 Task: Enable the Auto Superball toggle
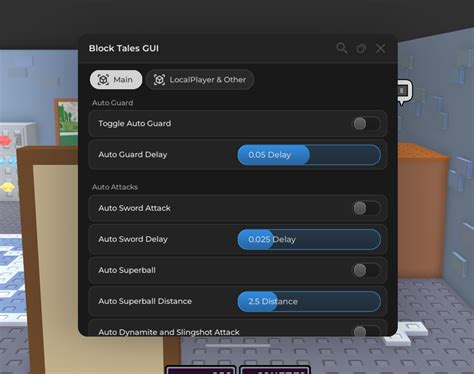tap(366, 270)
